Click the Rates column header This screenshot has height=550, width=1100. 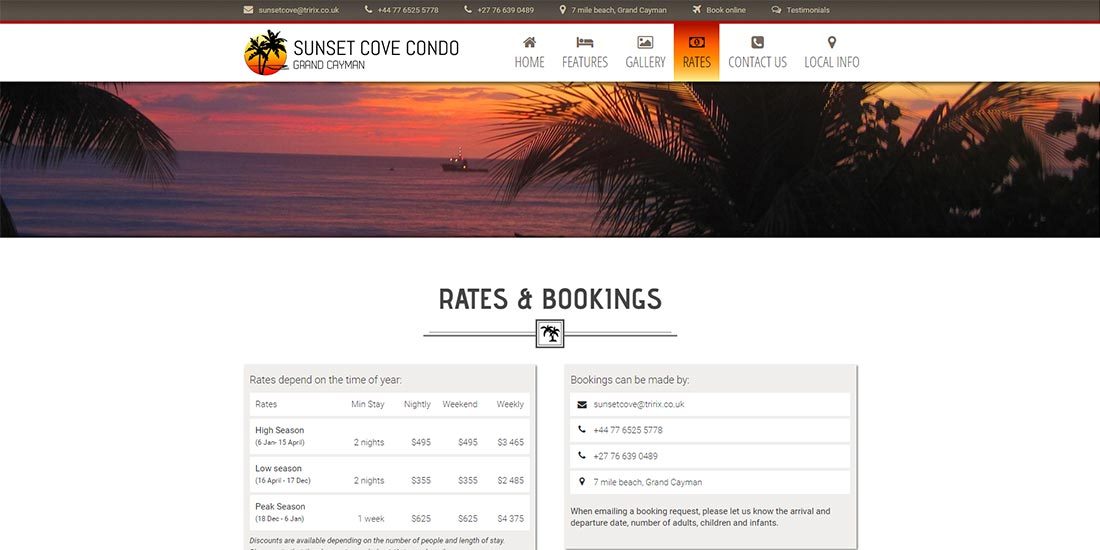tap(266, 405)
